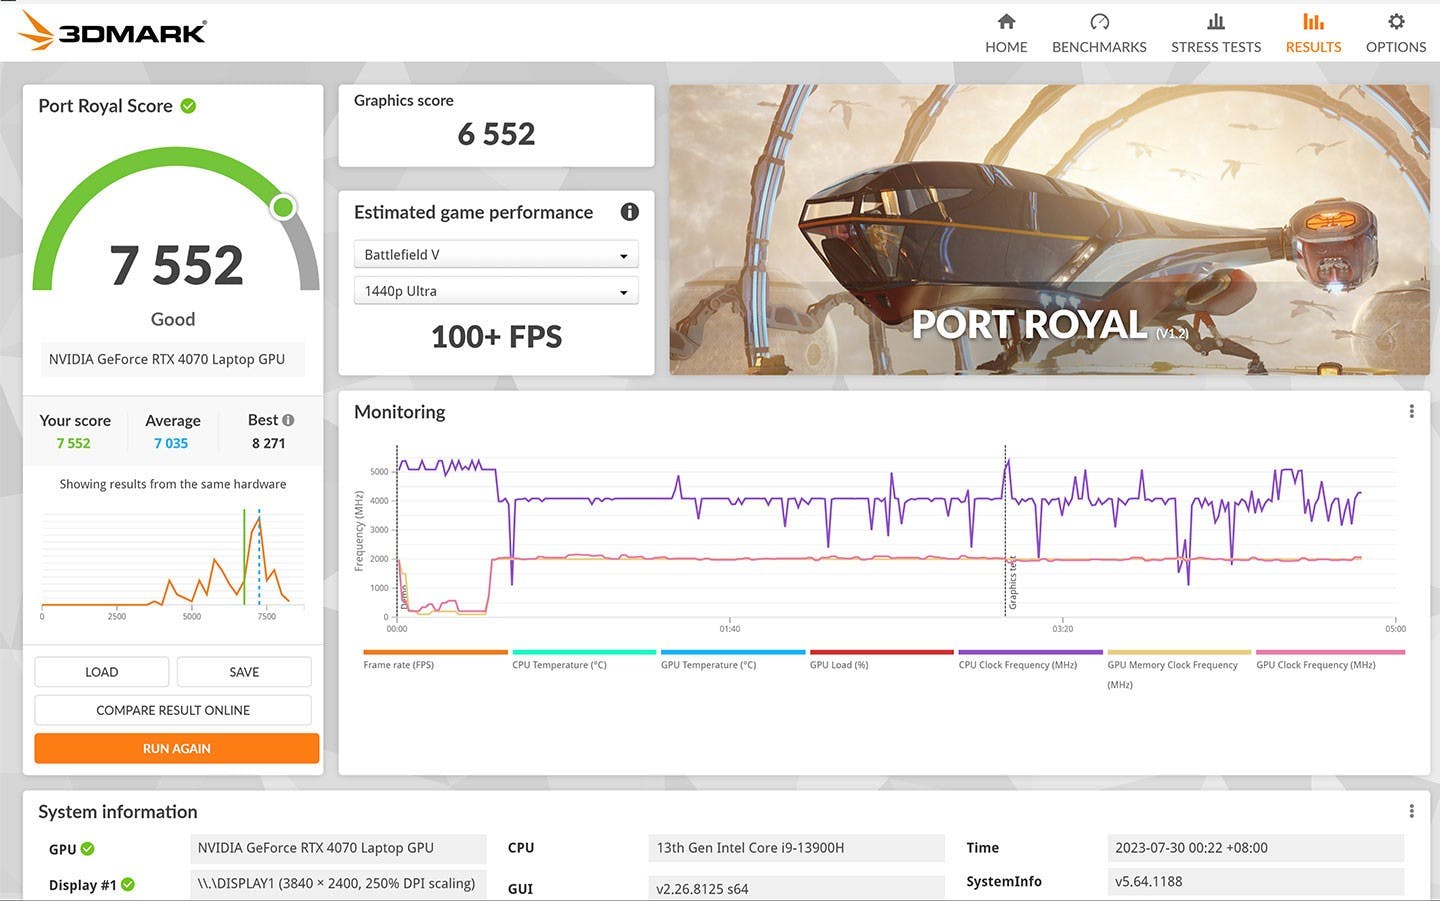Screen dimensions: 1440x901
Task: Open the System information three-dot menu
Action: click(x=1411, y=811)
